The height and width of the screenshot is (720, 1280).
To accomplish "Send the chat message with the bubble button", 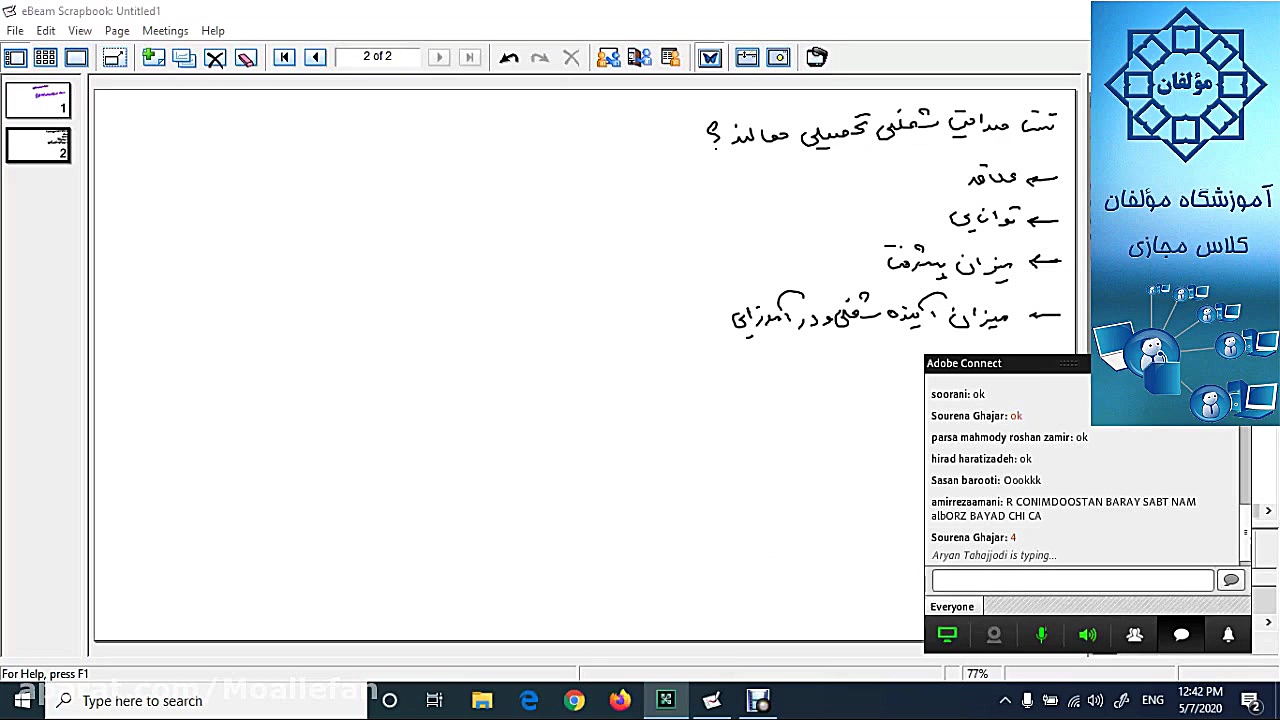I will 1231,580.
